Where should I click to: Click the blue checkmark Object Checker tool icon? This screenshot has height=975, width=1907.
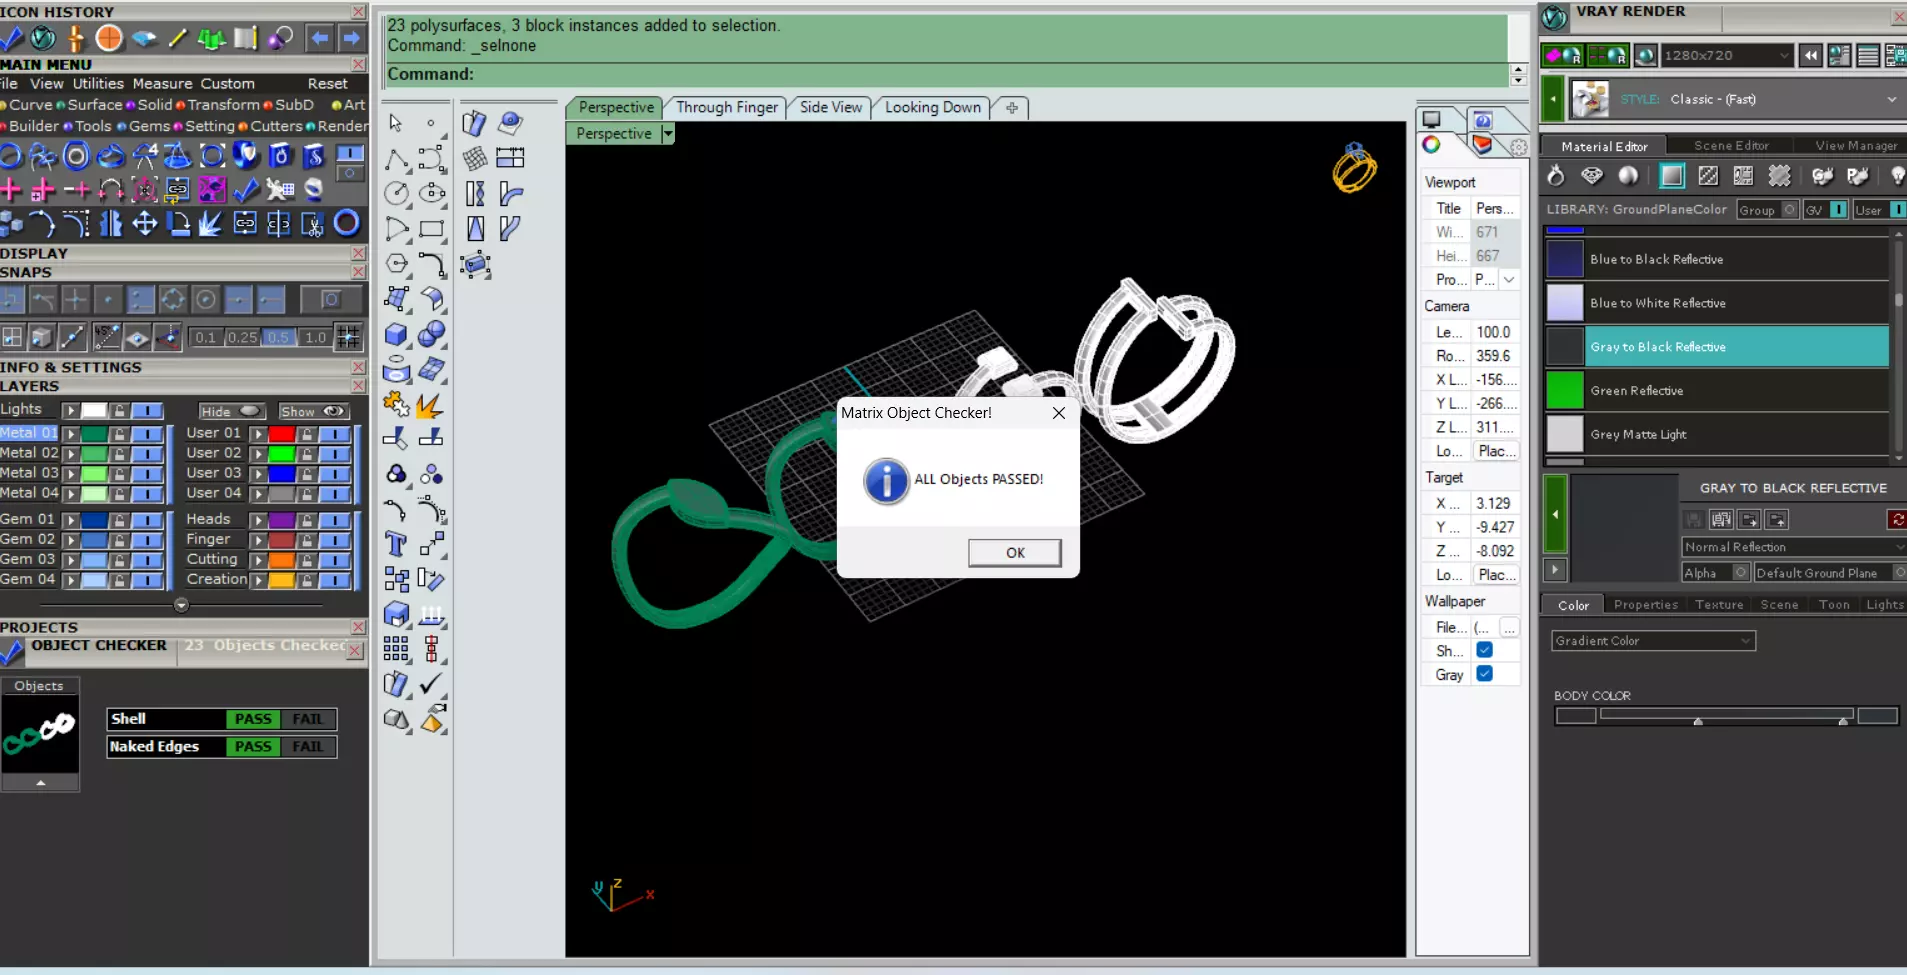(x=246, y=189)
